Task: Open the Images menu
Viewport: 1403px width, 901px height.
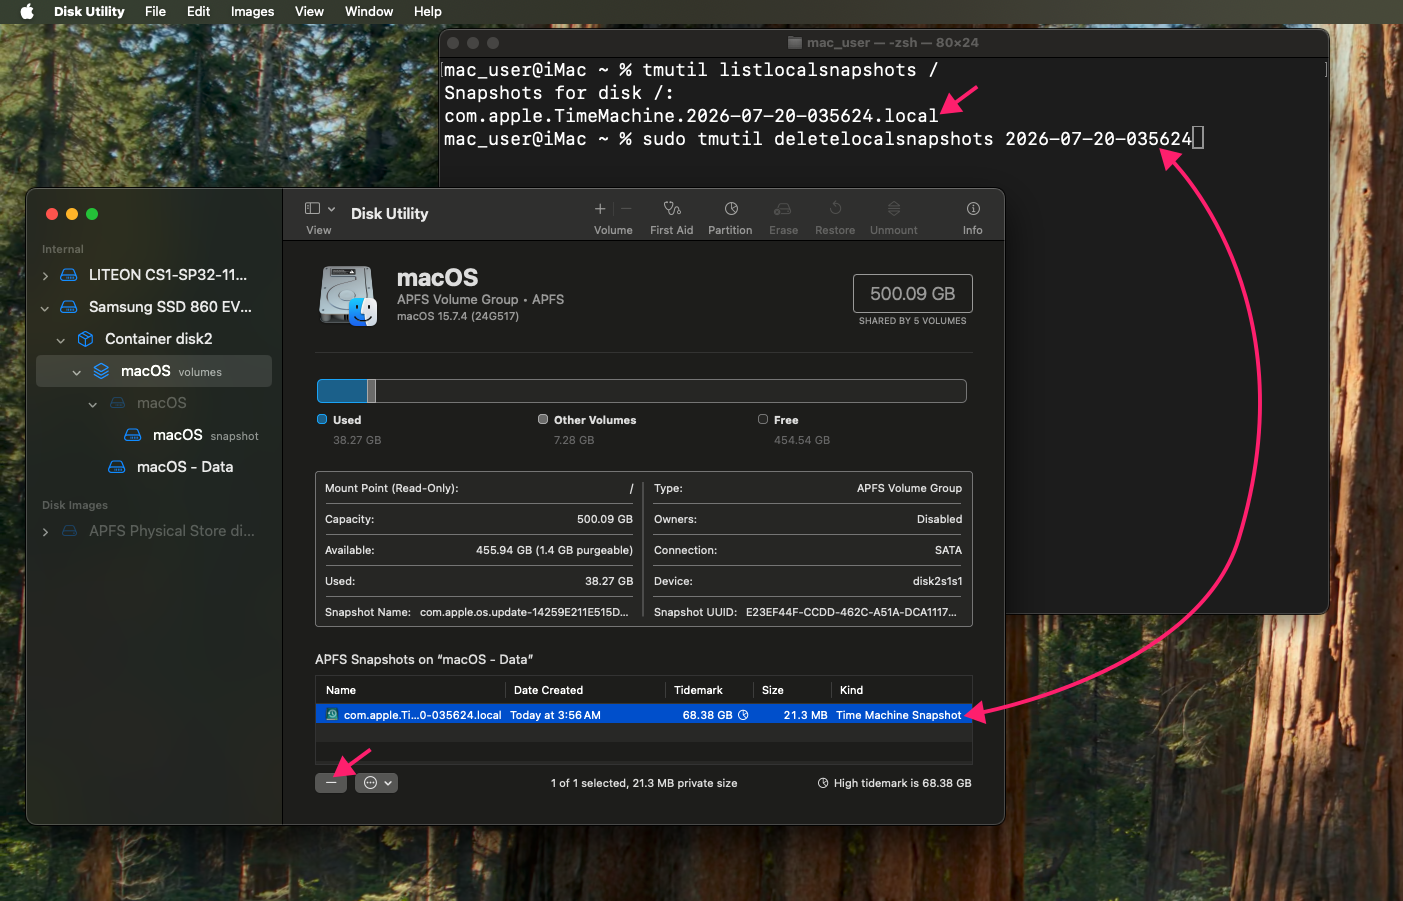Action: pos(252,11)
